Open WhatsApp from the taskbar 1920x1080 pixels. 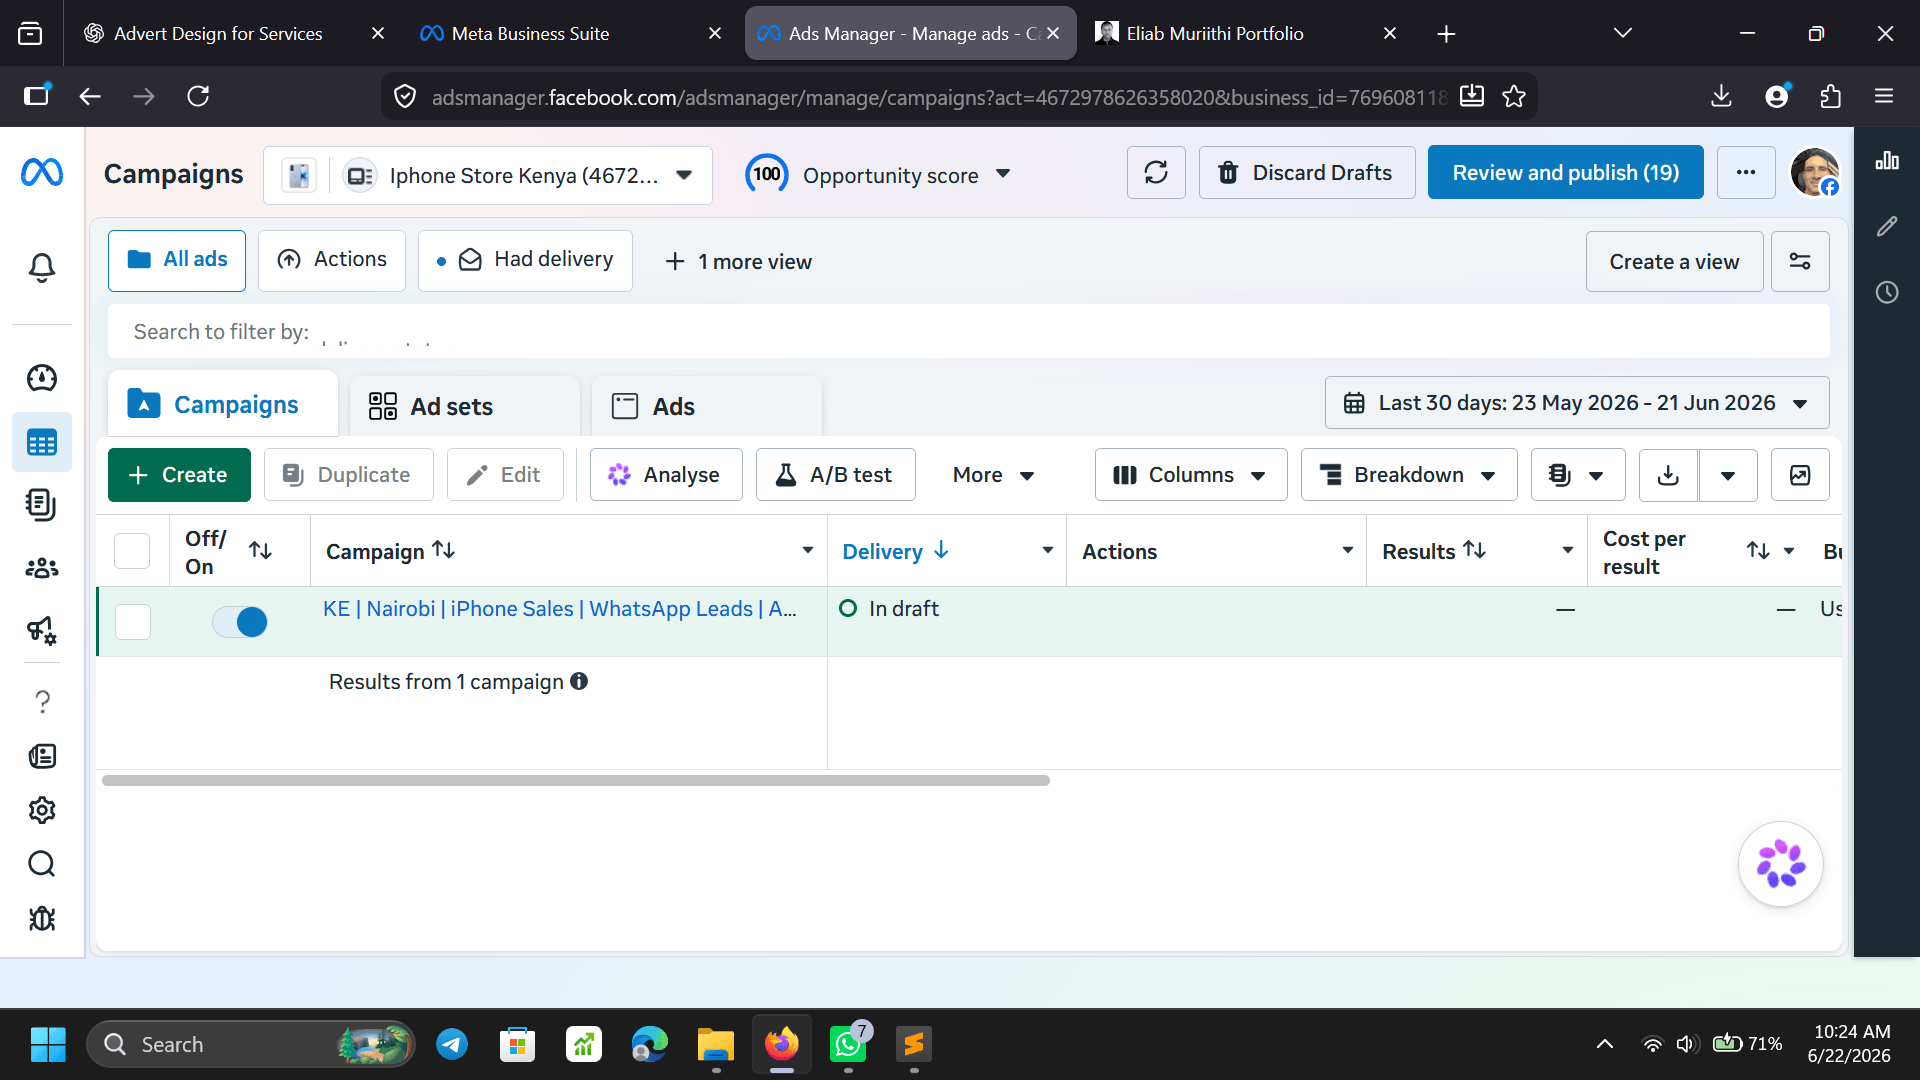848,1045
